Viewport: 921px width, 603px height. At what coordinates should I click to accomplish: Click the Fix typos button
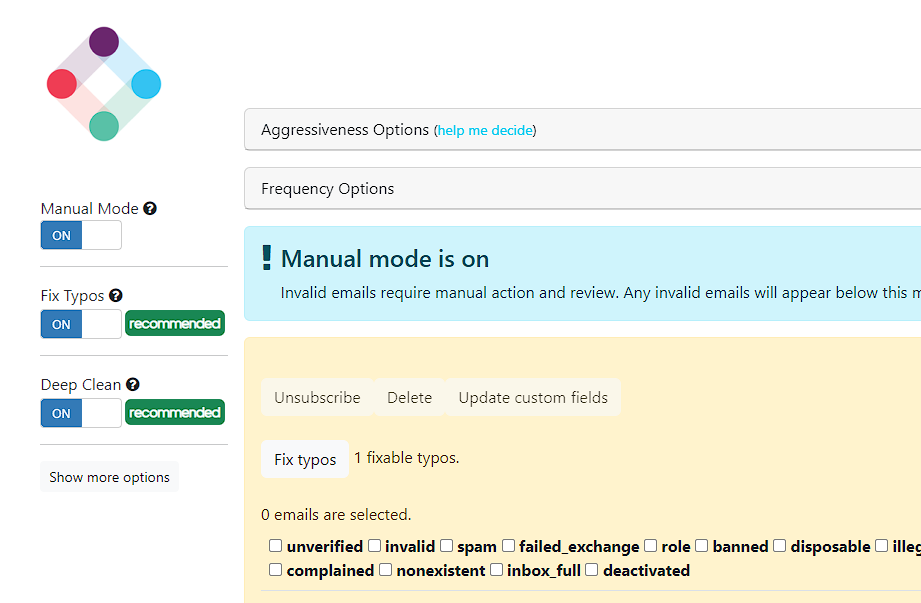(305, 459)
